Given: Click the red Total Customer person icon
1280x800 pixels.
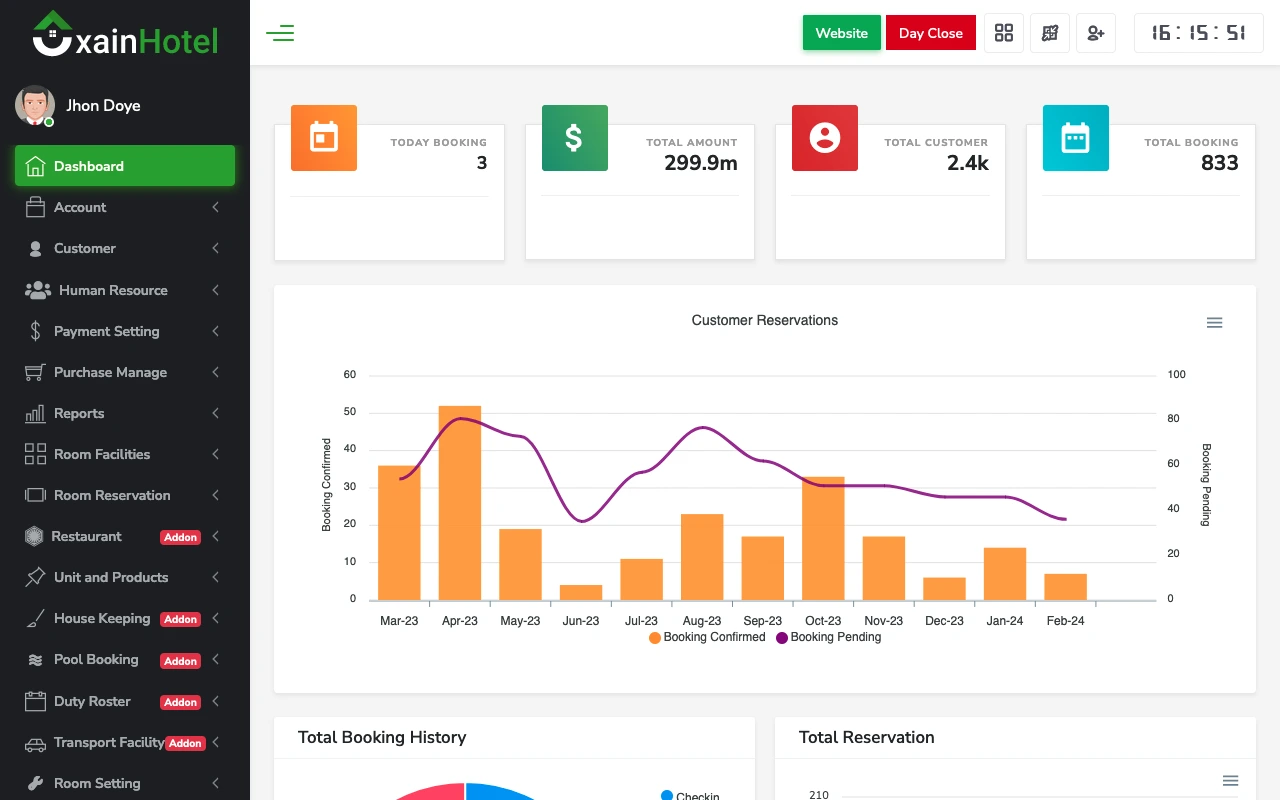Looking at the screenshot, I should [x=825, y=138].
